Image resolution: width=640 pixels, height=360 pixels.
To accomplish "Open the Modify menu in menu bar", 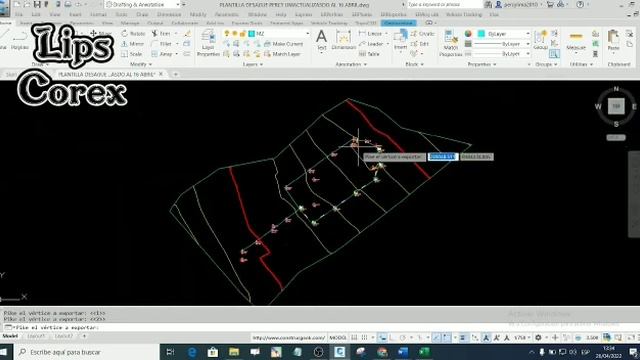I will pos(198,14).
